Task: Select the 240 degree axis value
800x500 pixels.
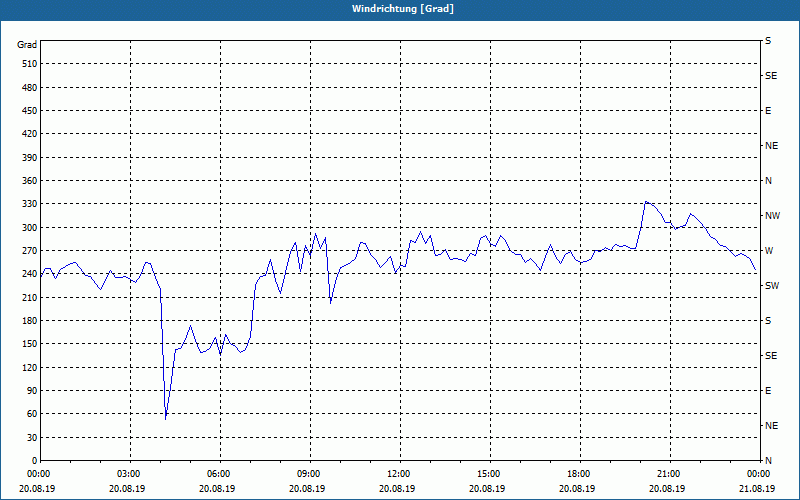Action: tap(30, 274)
